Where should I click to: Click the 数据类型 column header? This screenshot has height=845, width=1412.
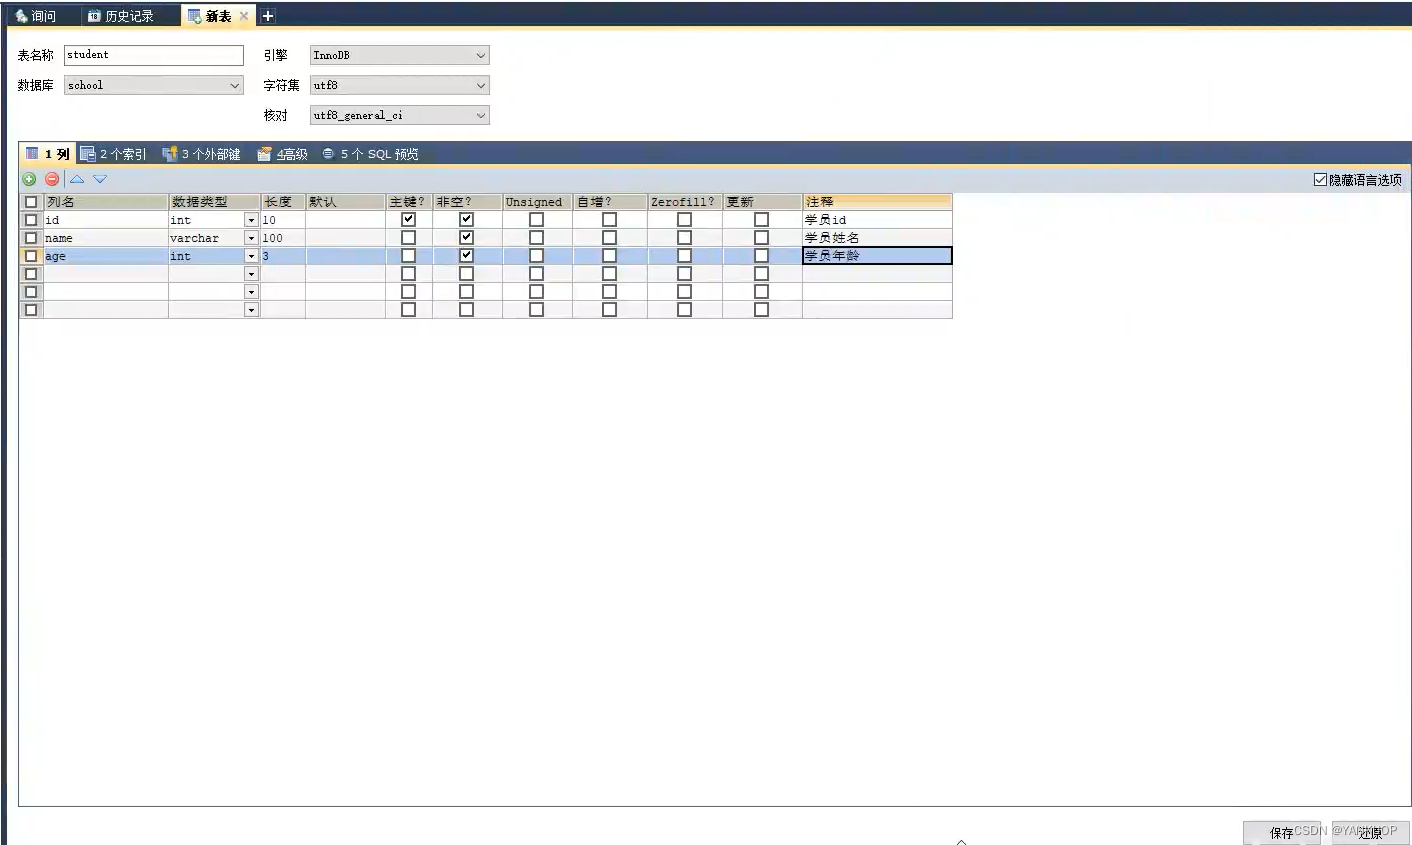[214, 202]
